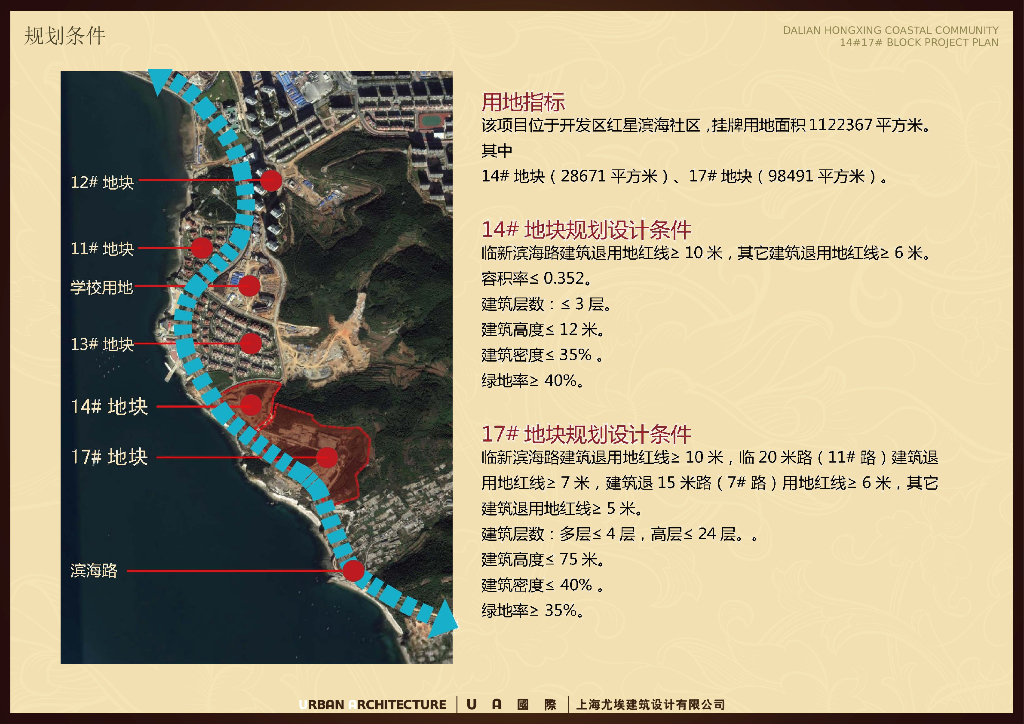Screen dimensions: 1024x724
Task: Click the line mentioning 临 20 米路（11# 路）
Action: (710, 457)
